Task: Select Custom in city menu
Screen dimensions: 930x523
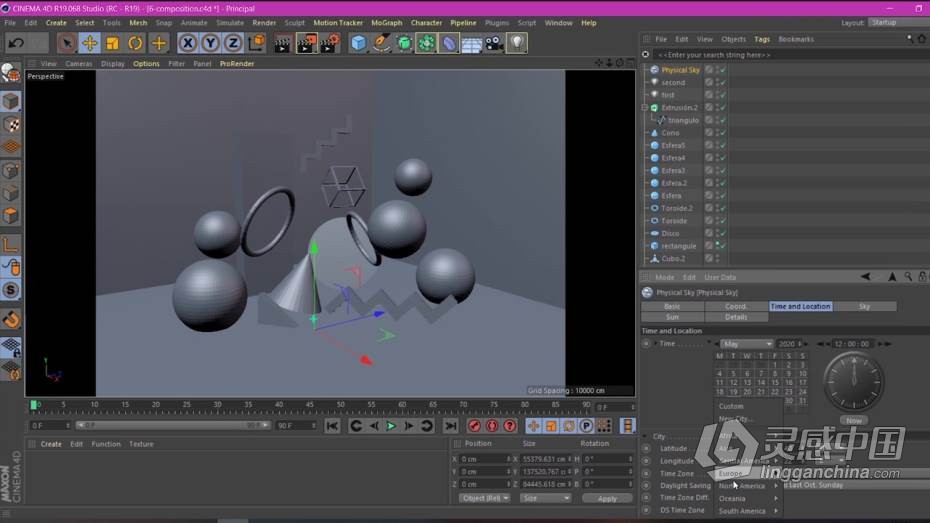Action: coord(731,407)
